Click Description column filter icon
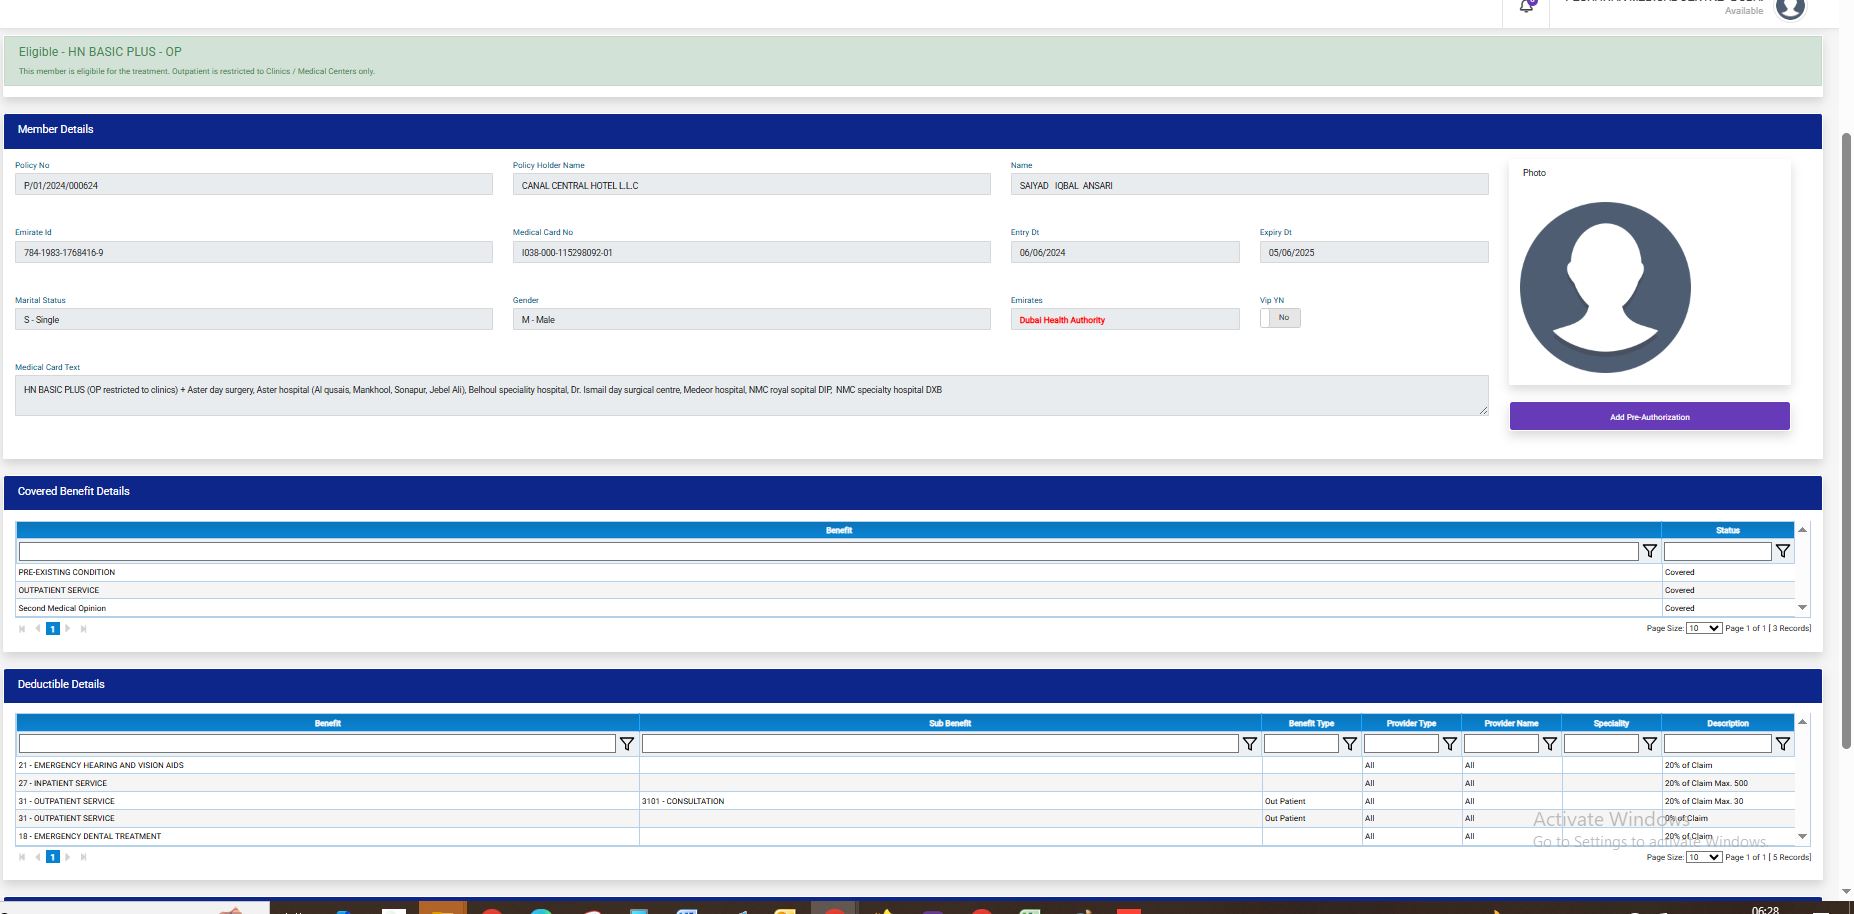 pos(1782,744)
